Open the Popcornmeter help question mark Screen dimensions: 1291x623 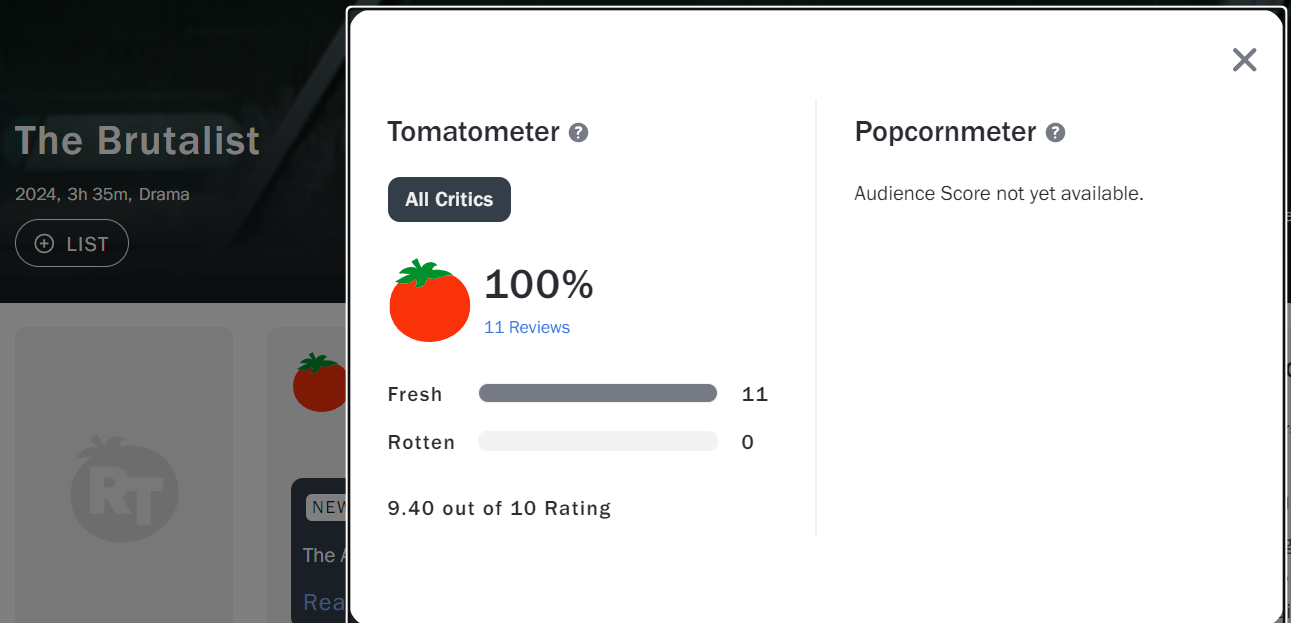tap(1055, 132)
